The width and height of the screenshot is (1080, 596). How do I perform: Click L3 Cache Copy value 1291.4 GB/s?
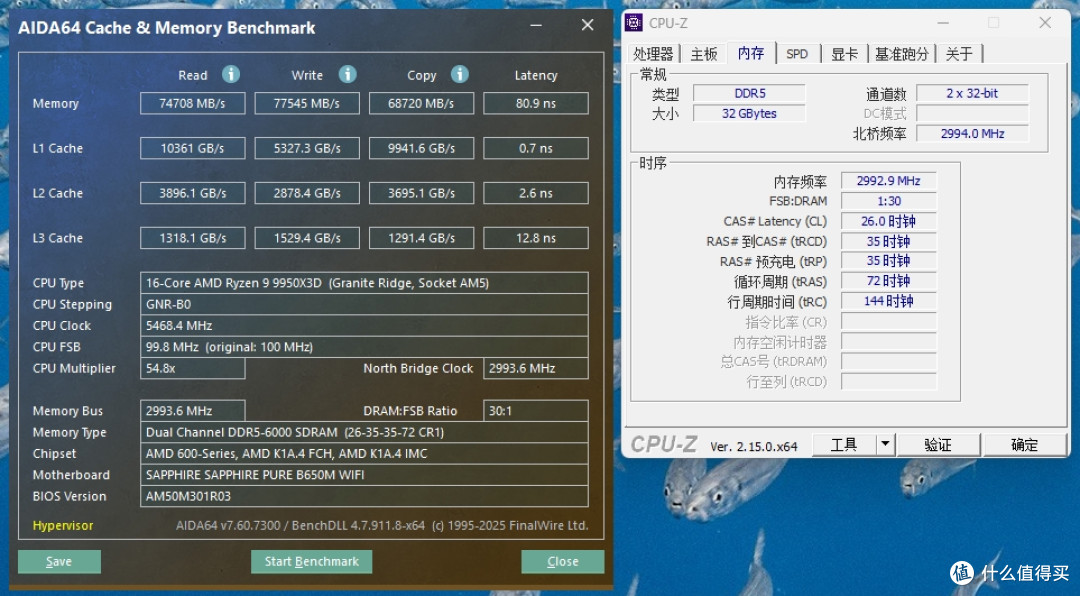coord(422,238)
